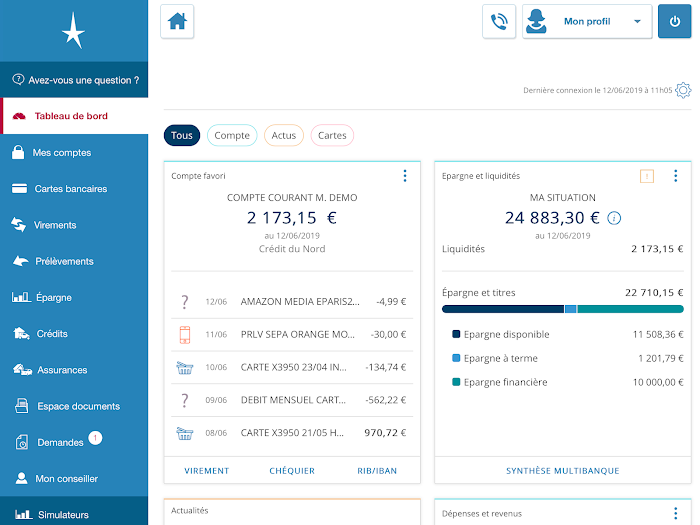700x525 pixels.
Task: Open Compte favori three-dot menu
Action: [405, 176]
